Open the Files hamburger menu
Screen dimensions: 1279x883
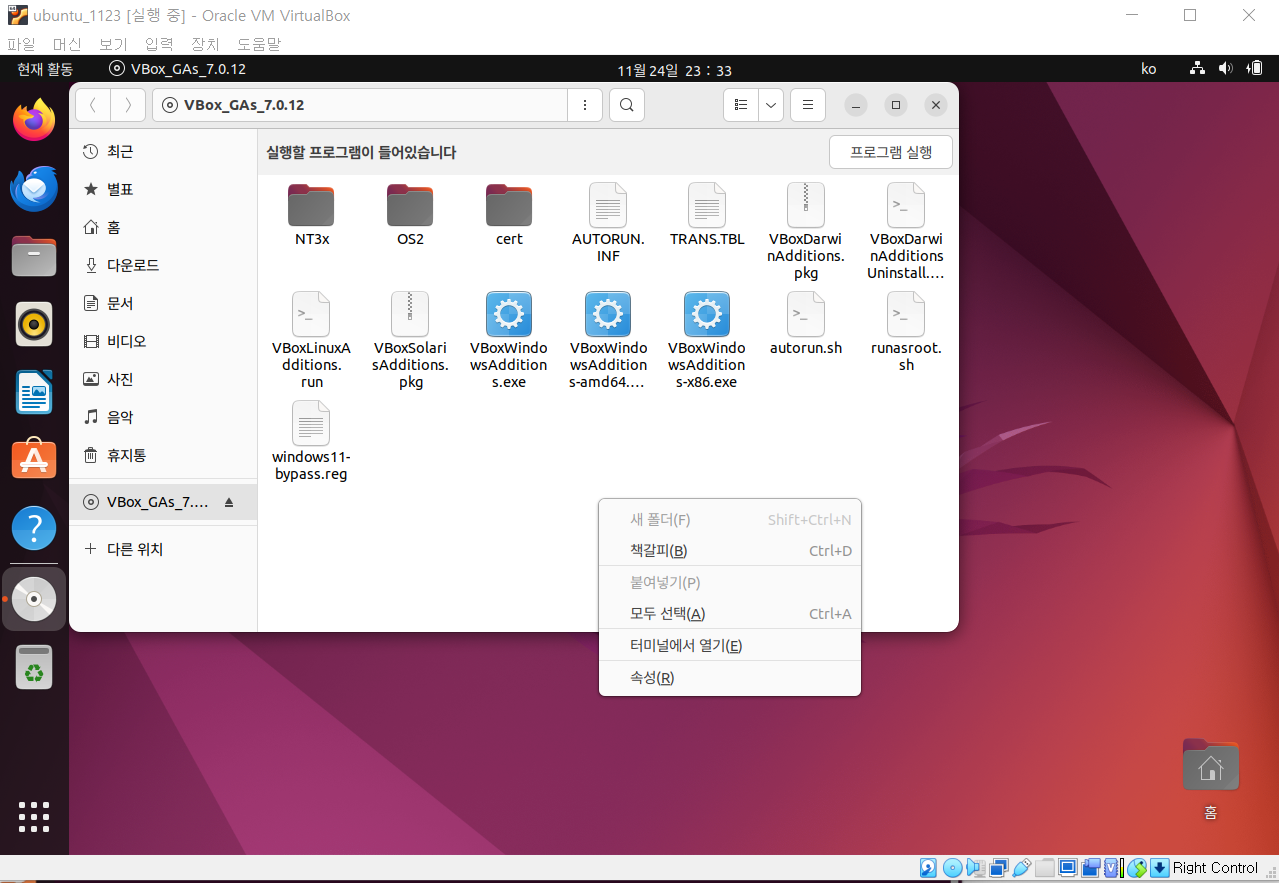808,105
